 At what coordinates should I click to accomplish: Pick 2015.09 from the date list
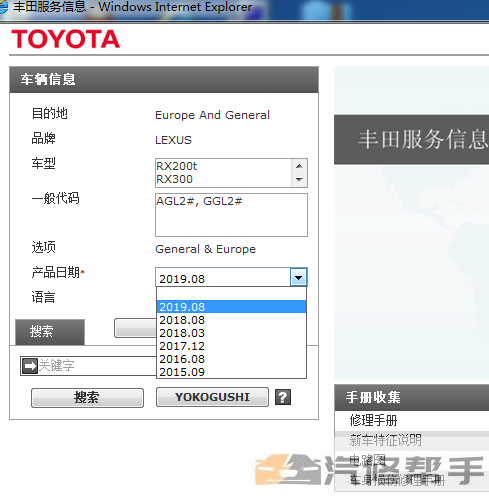click(x=231, y=372)
